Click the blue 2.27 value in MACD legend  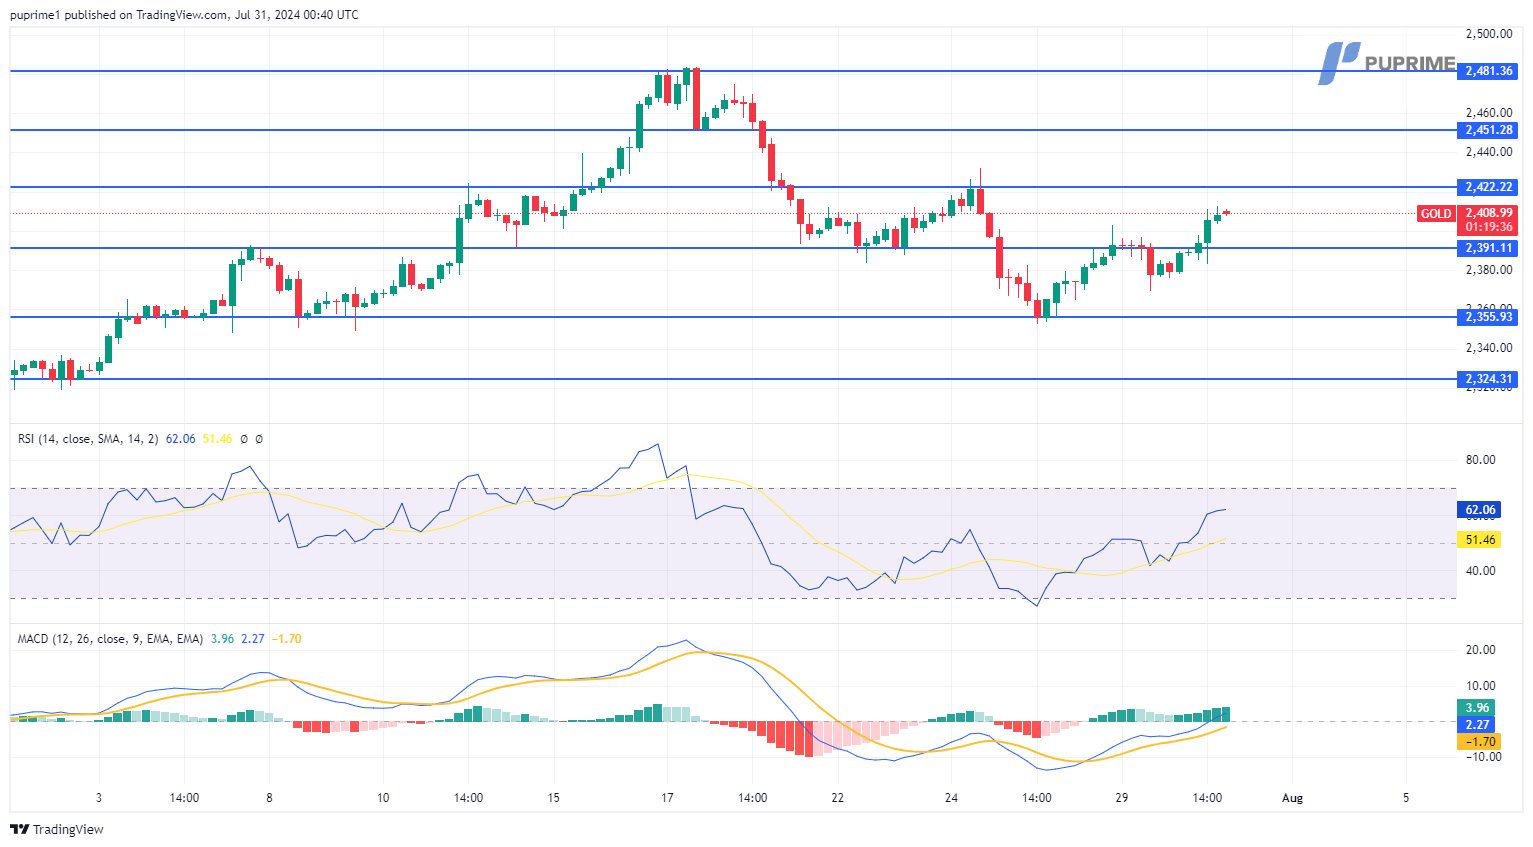252,639
